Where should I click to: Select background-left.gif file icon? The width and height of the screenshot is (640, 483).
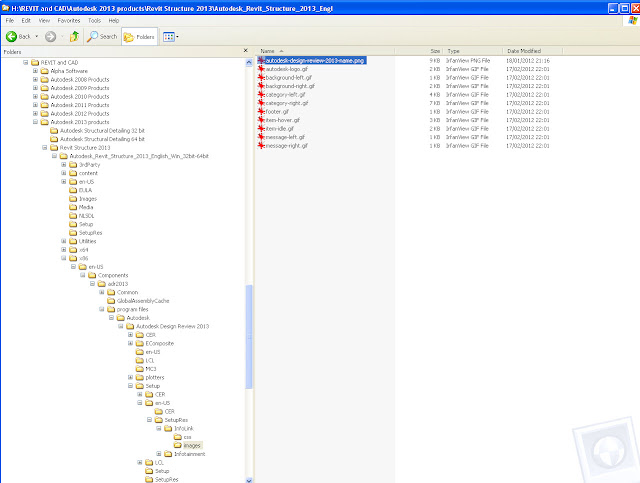coord(261,78)
